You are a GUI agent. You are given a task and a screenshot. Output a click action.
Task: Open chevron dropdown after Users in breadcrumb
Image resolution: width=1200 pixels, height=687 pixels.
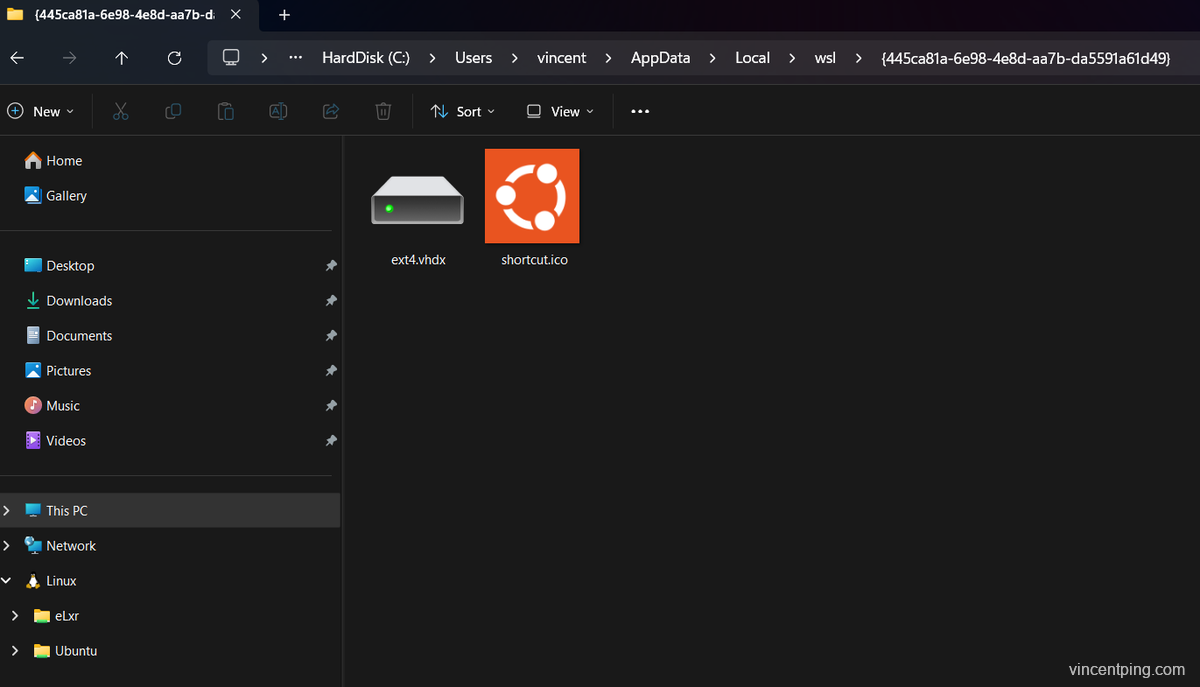tap(514, 58)
